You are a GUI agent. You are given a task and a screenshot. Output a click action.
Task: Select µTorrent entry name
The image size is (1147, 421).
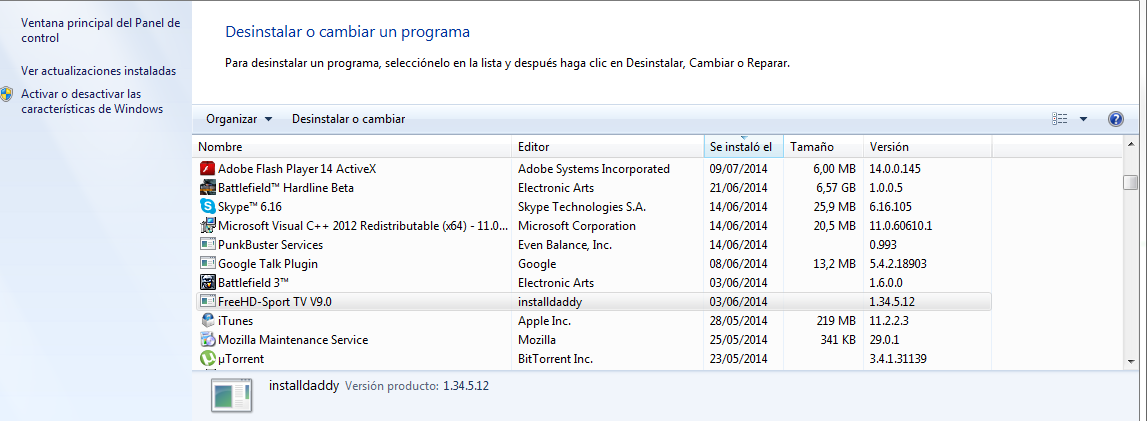click(x=241, y=359)
